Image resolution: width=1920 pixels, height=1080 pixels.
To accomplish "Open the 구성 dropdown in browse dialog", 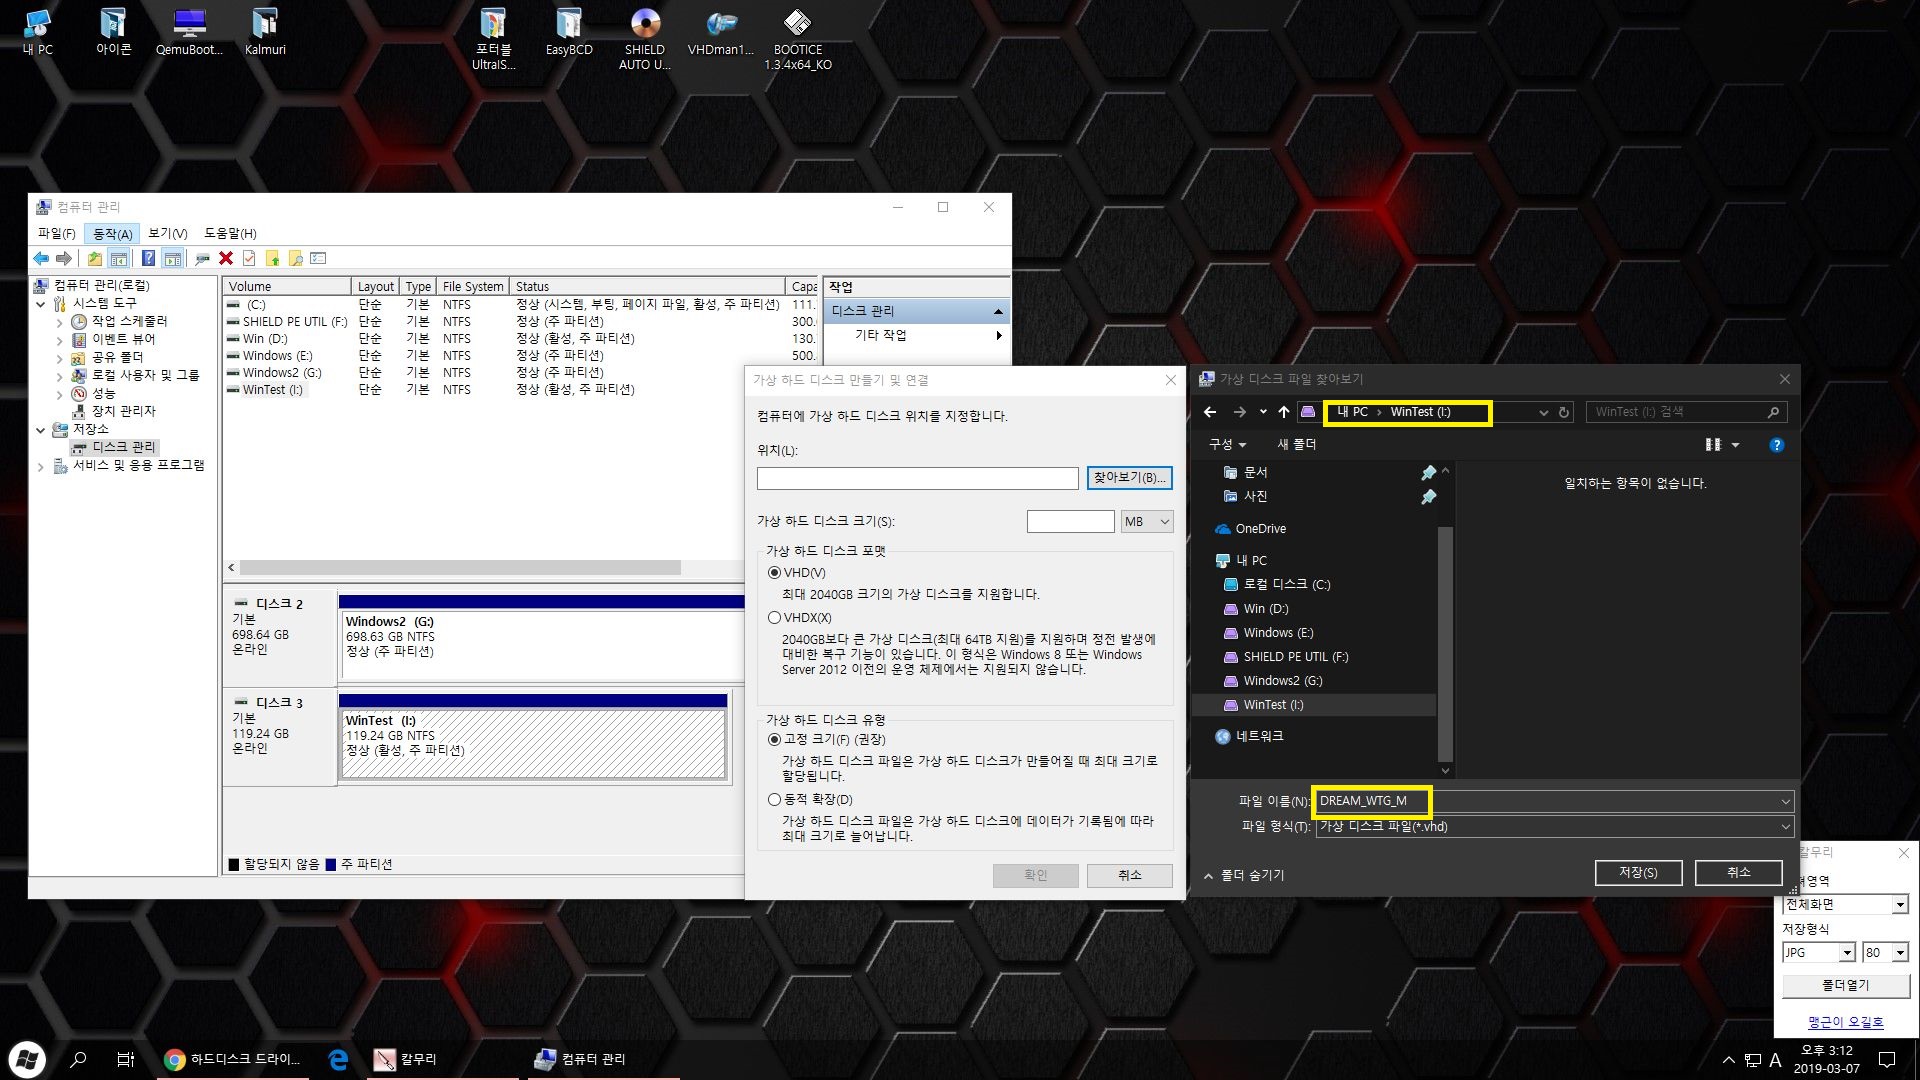I will tap(1227, 445).
